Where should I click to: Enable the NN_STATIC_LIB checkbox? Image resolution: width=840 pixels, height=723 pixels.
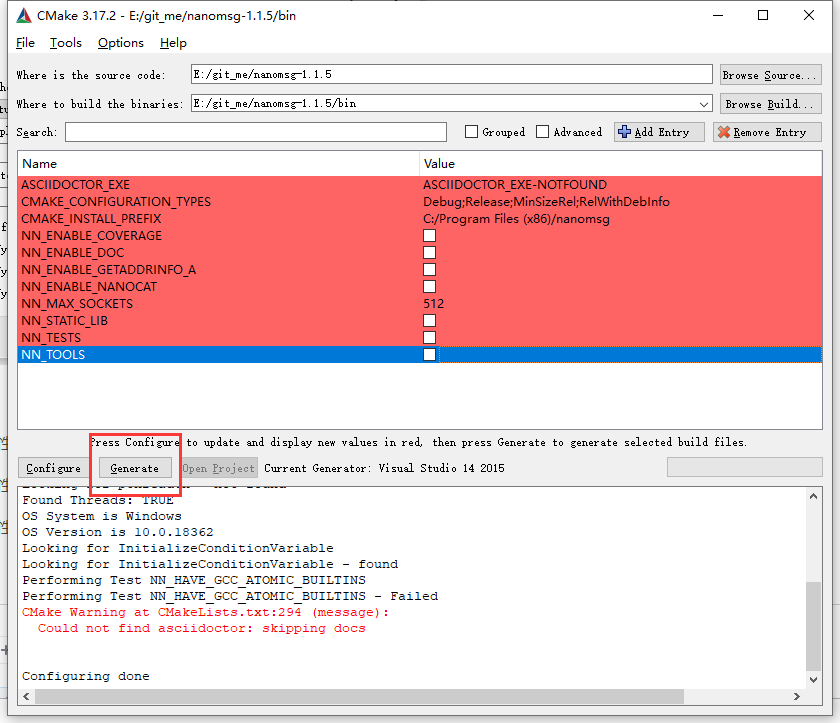[429, 320]
